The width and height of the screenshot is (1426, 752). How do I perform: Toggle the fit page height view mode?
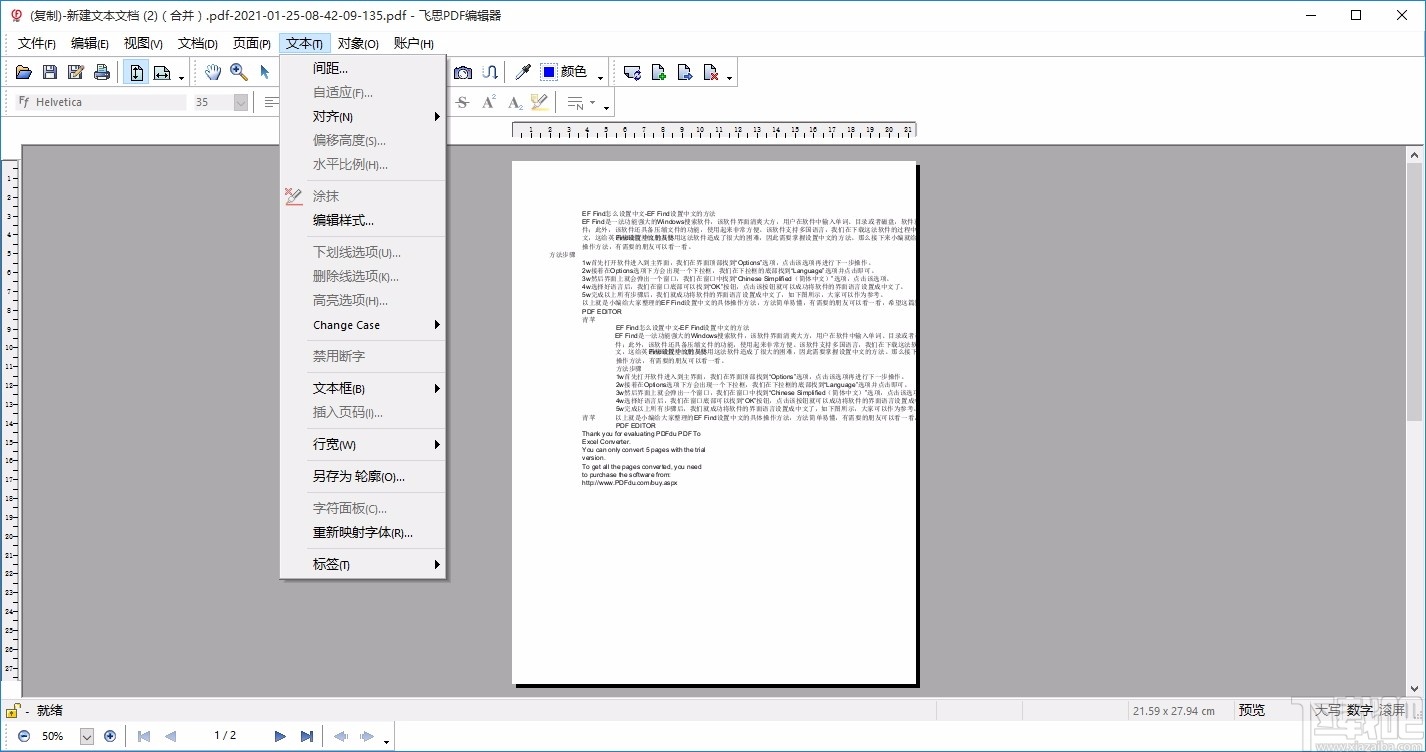coord(136,71)
